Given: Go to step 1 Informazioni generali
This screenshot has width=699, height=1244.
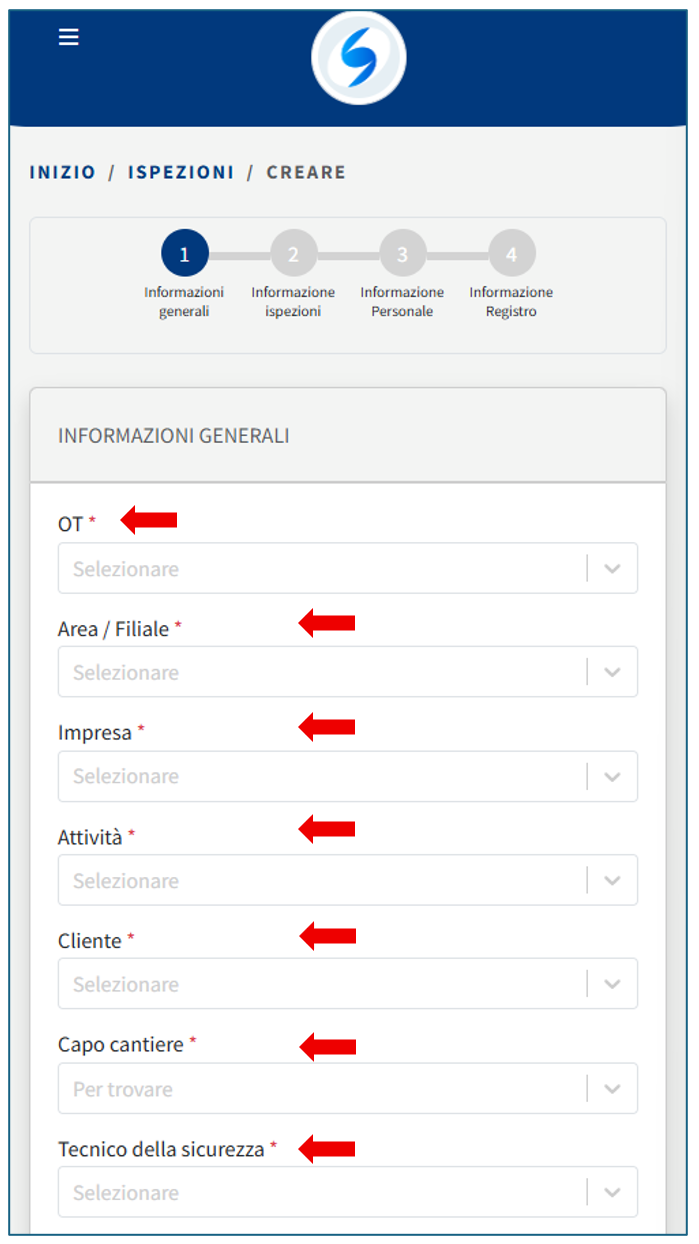Looking at the screenshot, I should coord(184,254).
